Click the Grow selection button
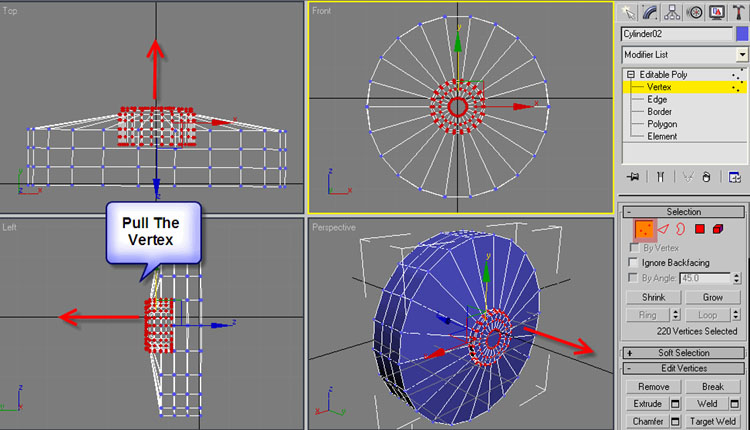The width and height of the screenshot is (750, 430). tap(713, 297)
